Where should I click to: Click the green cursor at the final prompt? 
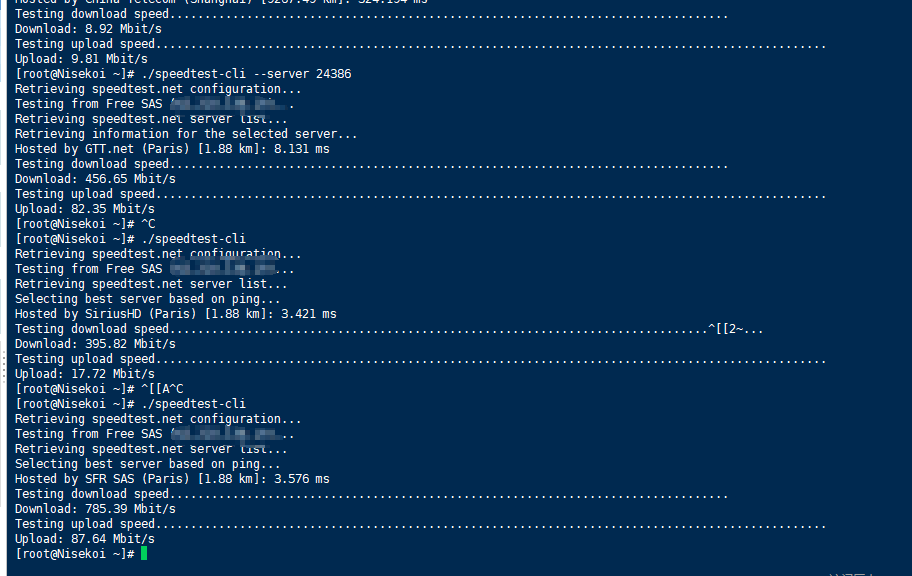pyautogui.click(x=144, y=554)
